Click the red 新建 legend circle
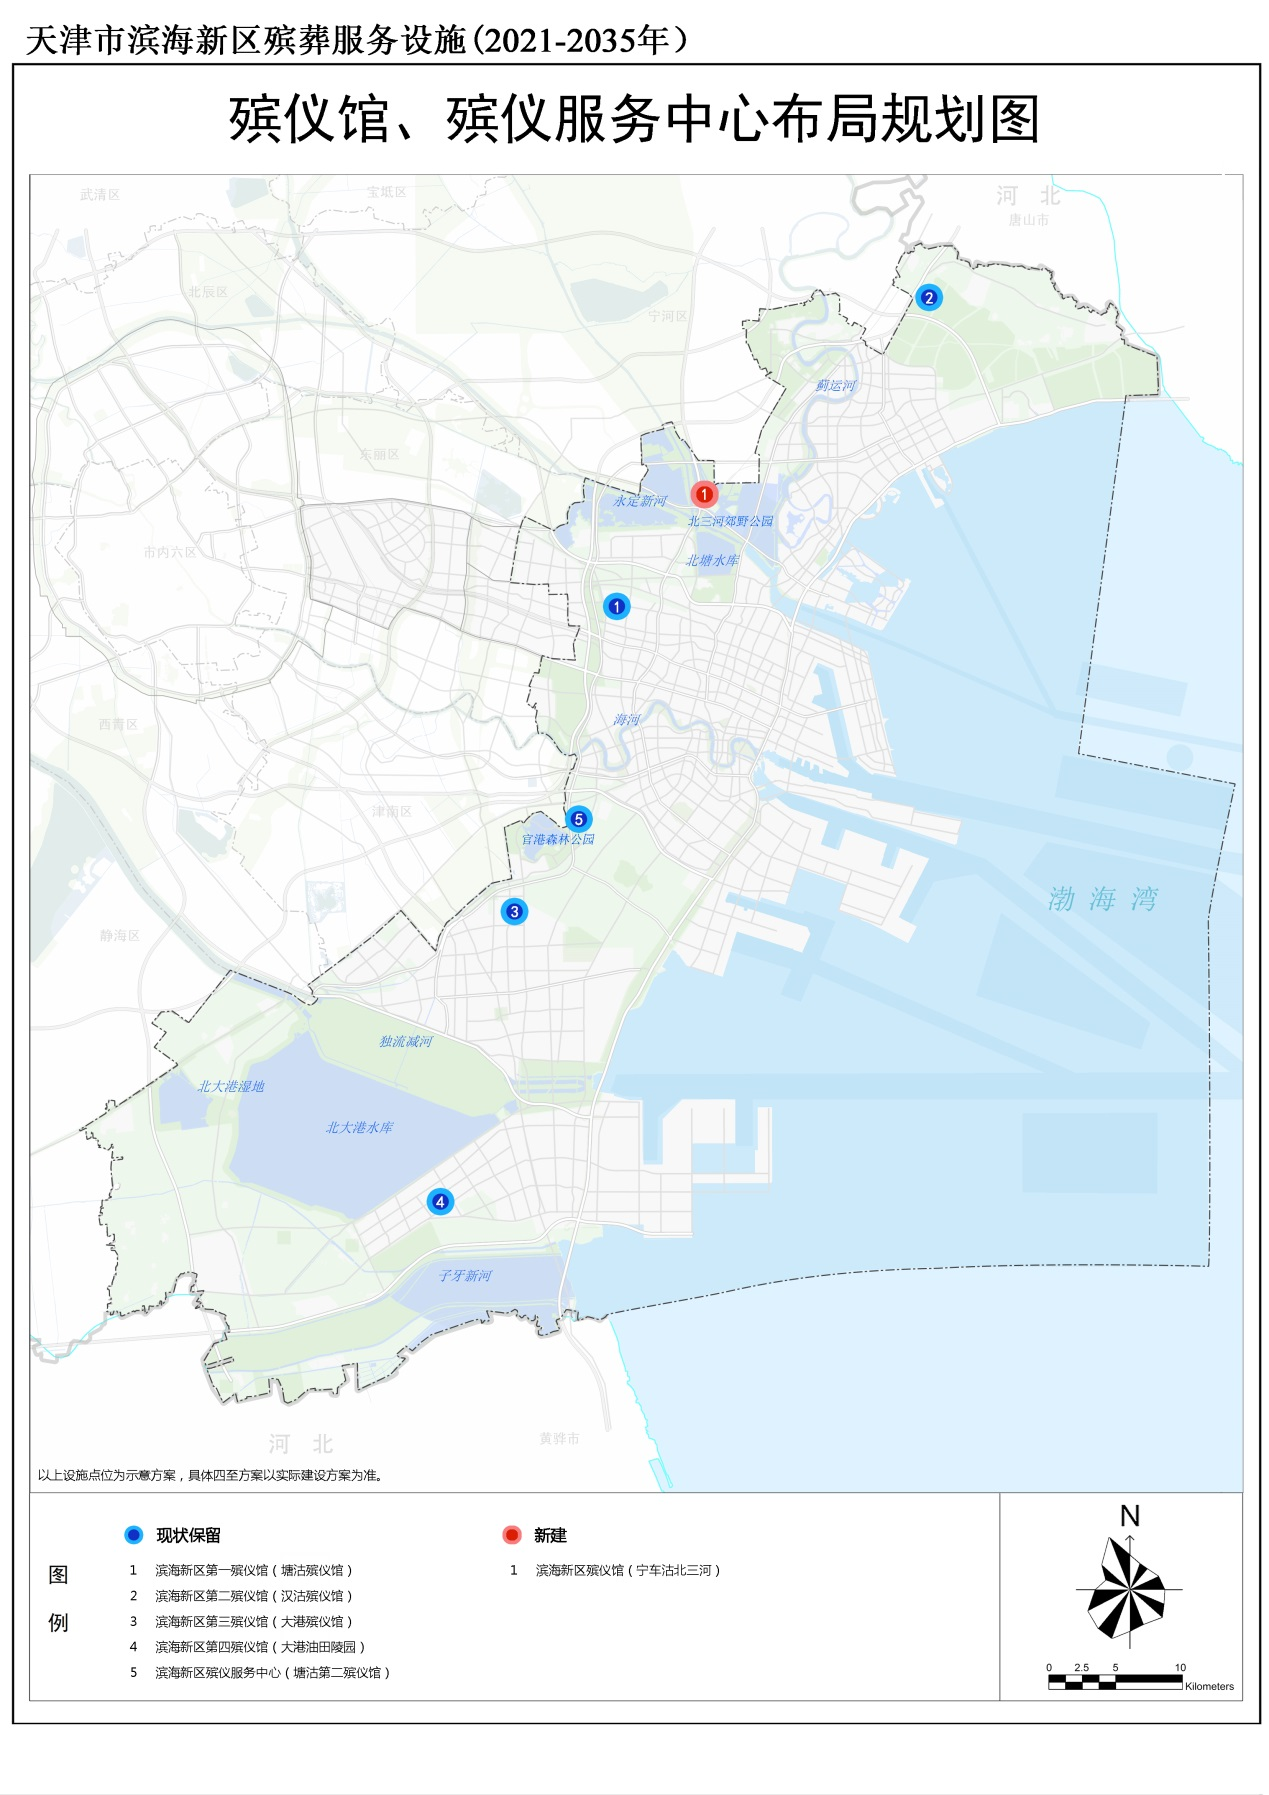The width and height of the screenshot is (1269, 1795). click(512, 1535)
